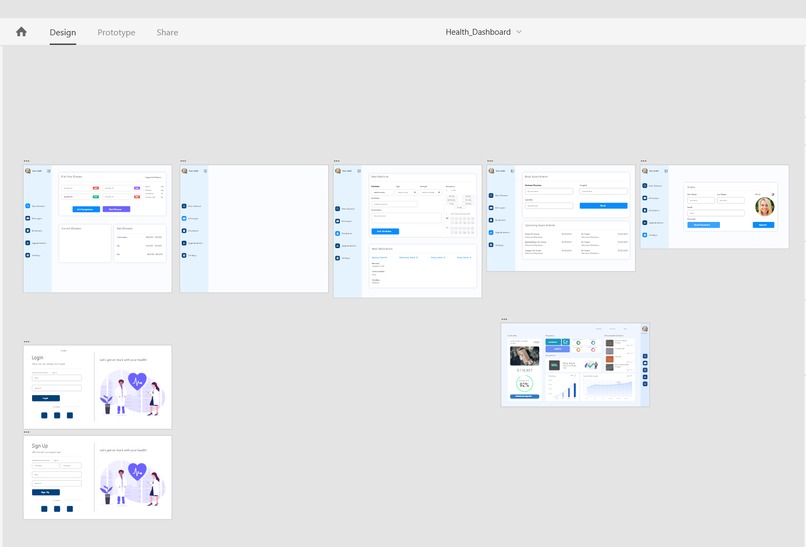Click the highlighted fourth sidebar icon in Book Appointment artboard

point(491,232)
